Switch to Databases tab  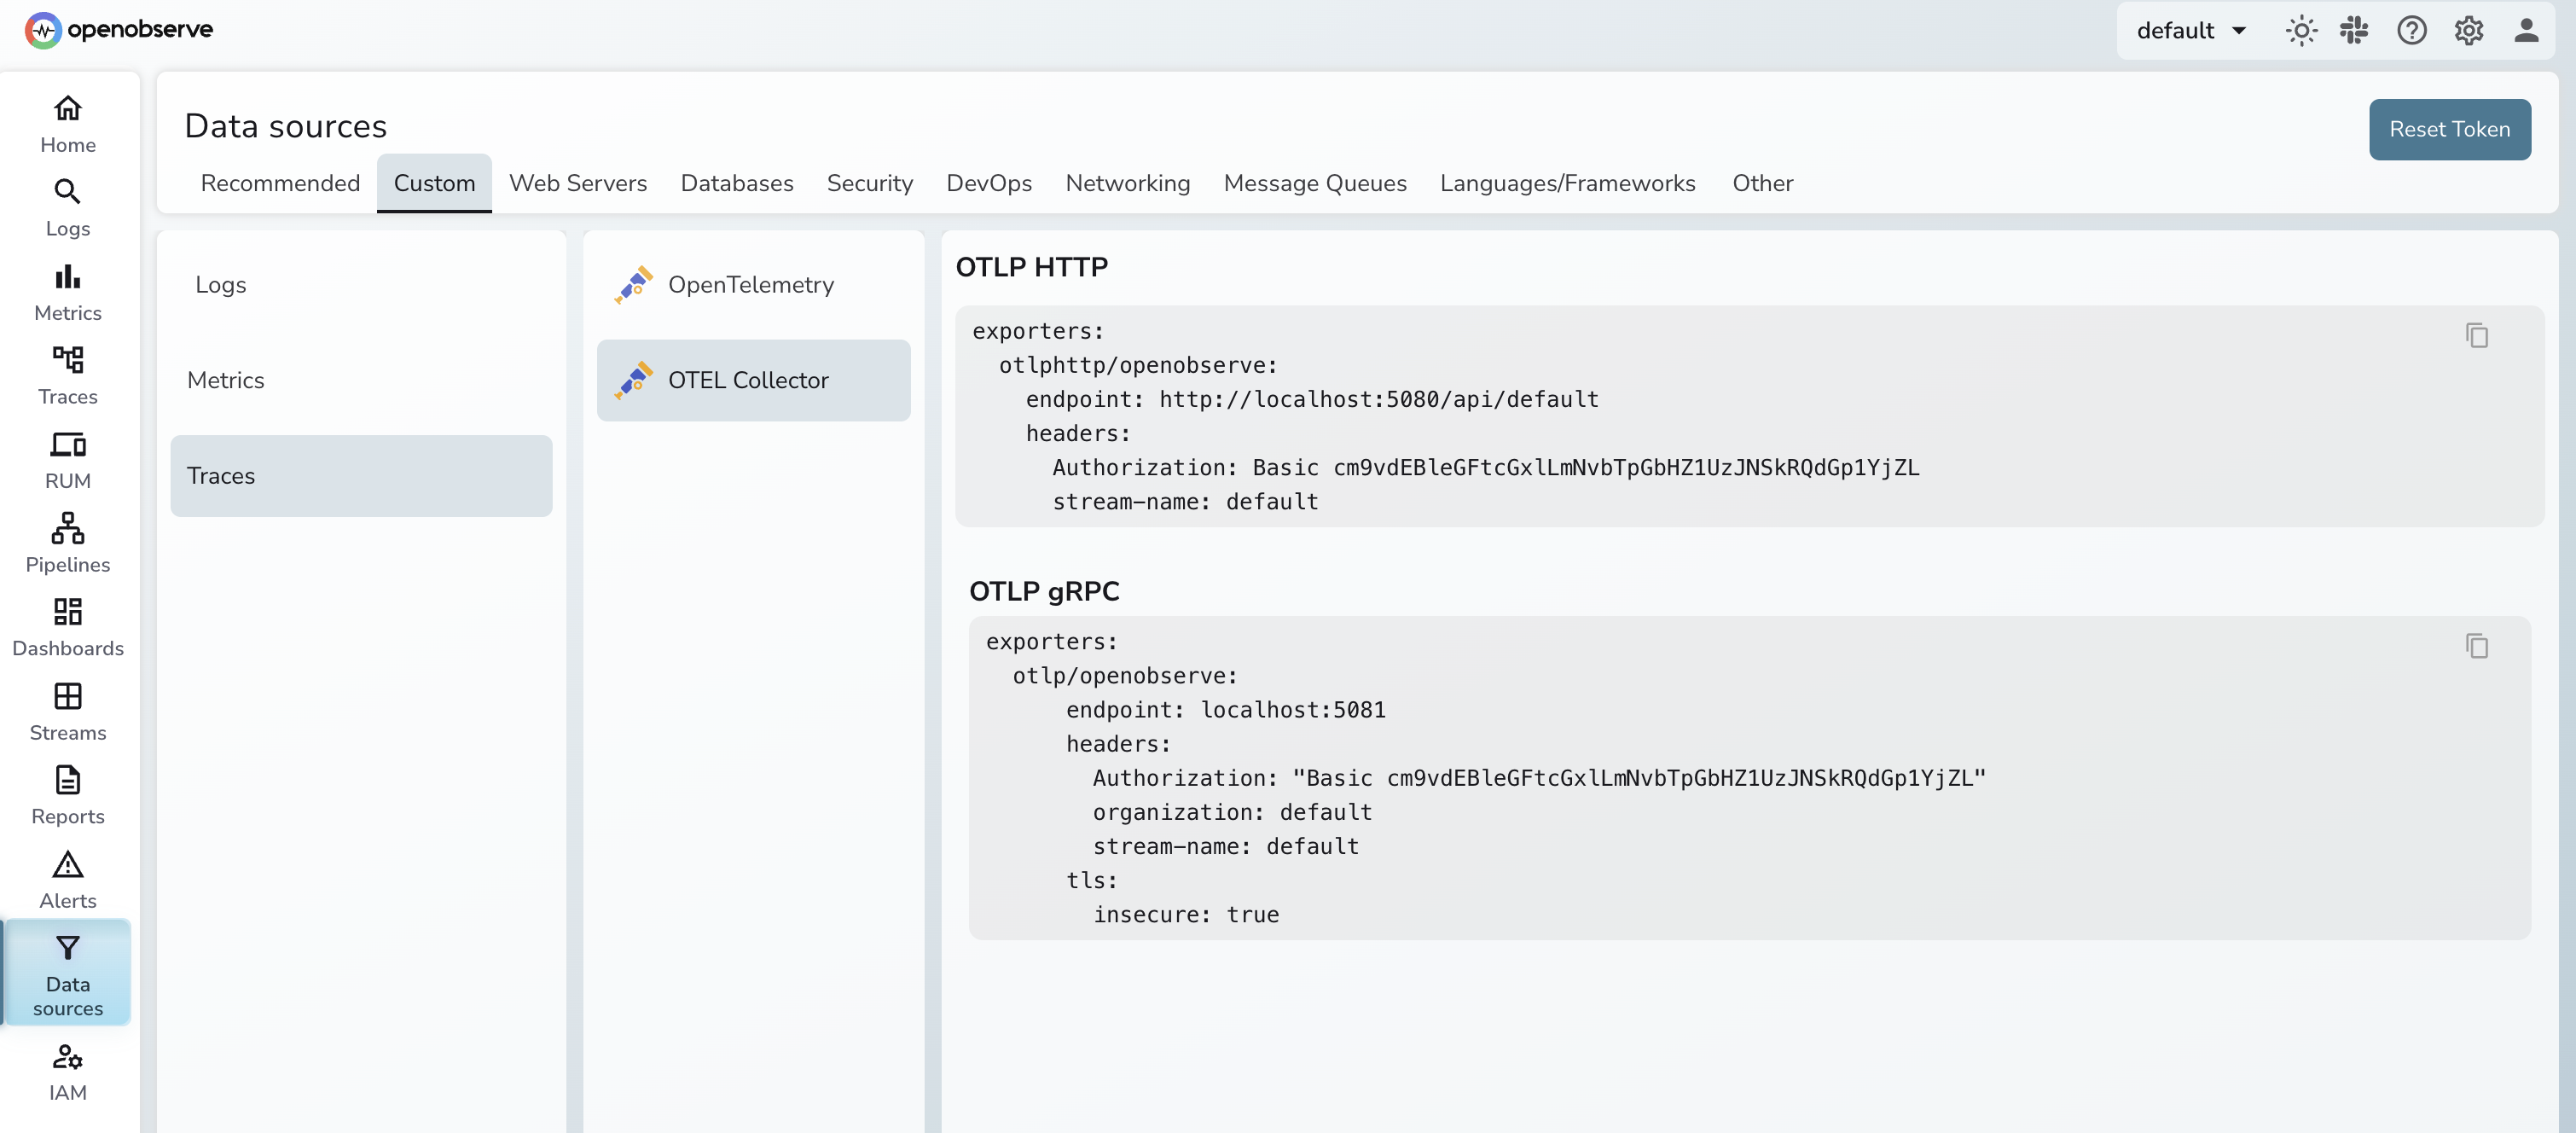click(737, 183)
